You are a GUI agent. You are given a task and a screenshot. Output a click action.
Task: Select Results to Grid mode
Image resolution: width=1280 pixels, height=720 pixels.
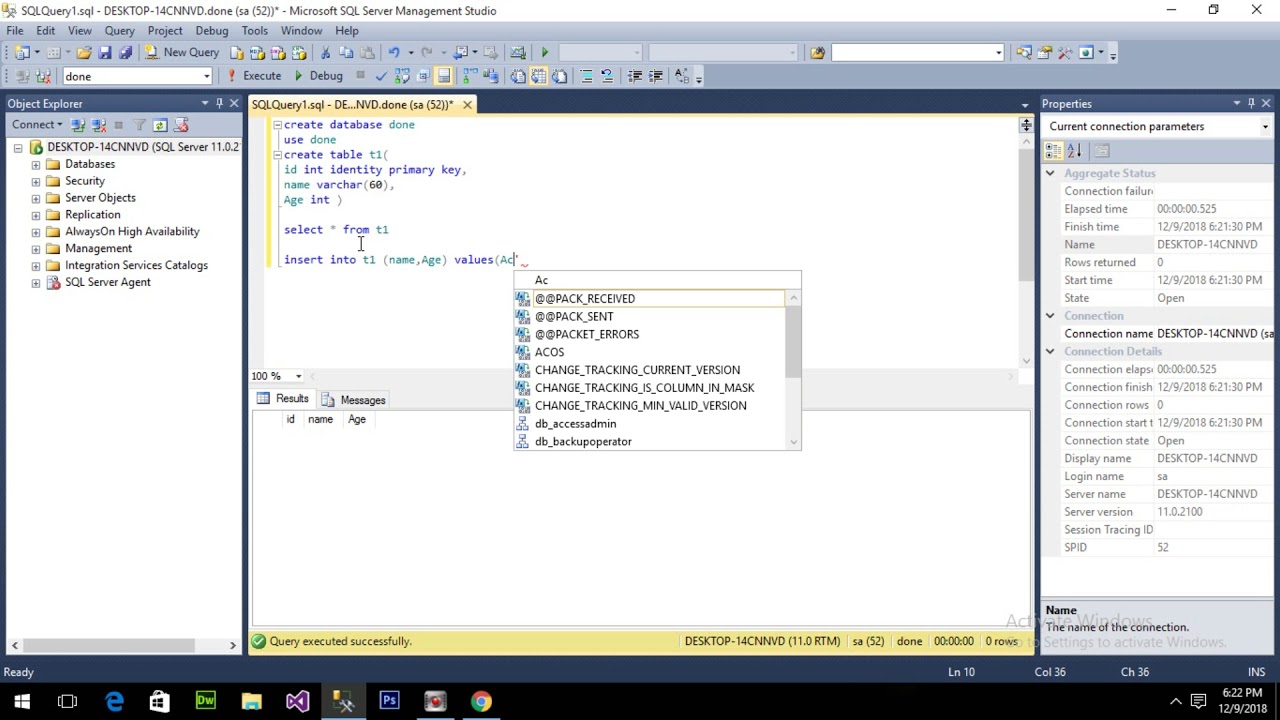[x=538, y=76]
